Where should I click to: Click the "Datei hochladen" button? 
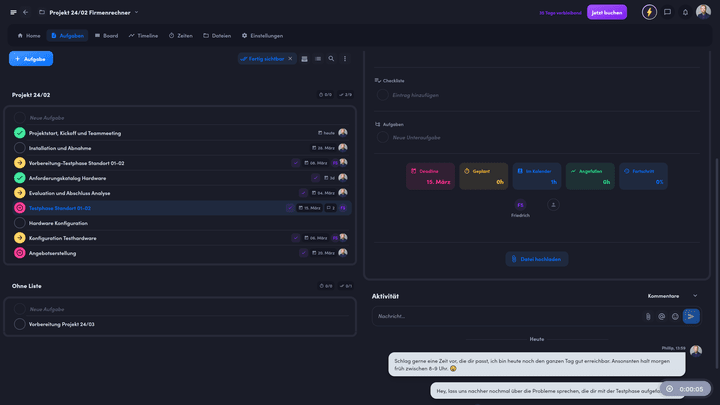(538, 258)
